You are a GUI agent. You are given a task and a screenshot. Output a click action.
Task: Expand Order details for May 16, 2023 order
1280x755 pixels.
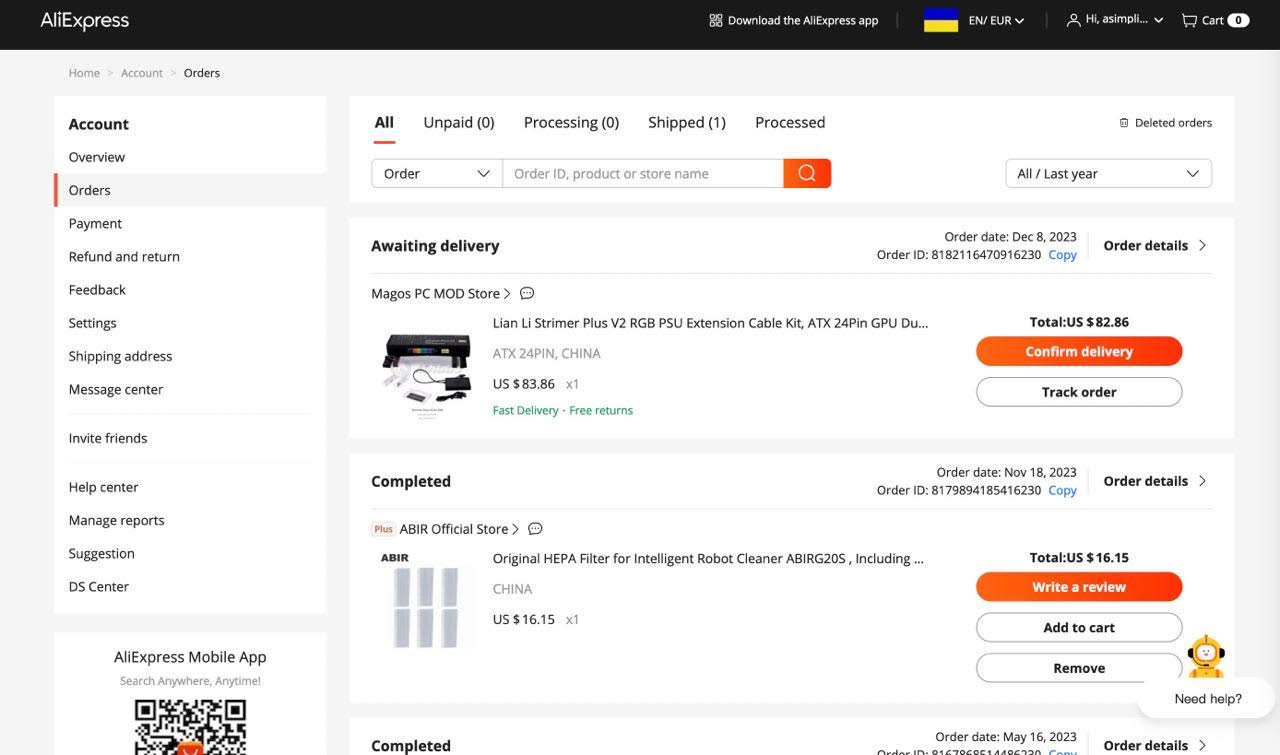[1155, 745]
